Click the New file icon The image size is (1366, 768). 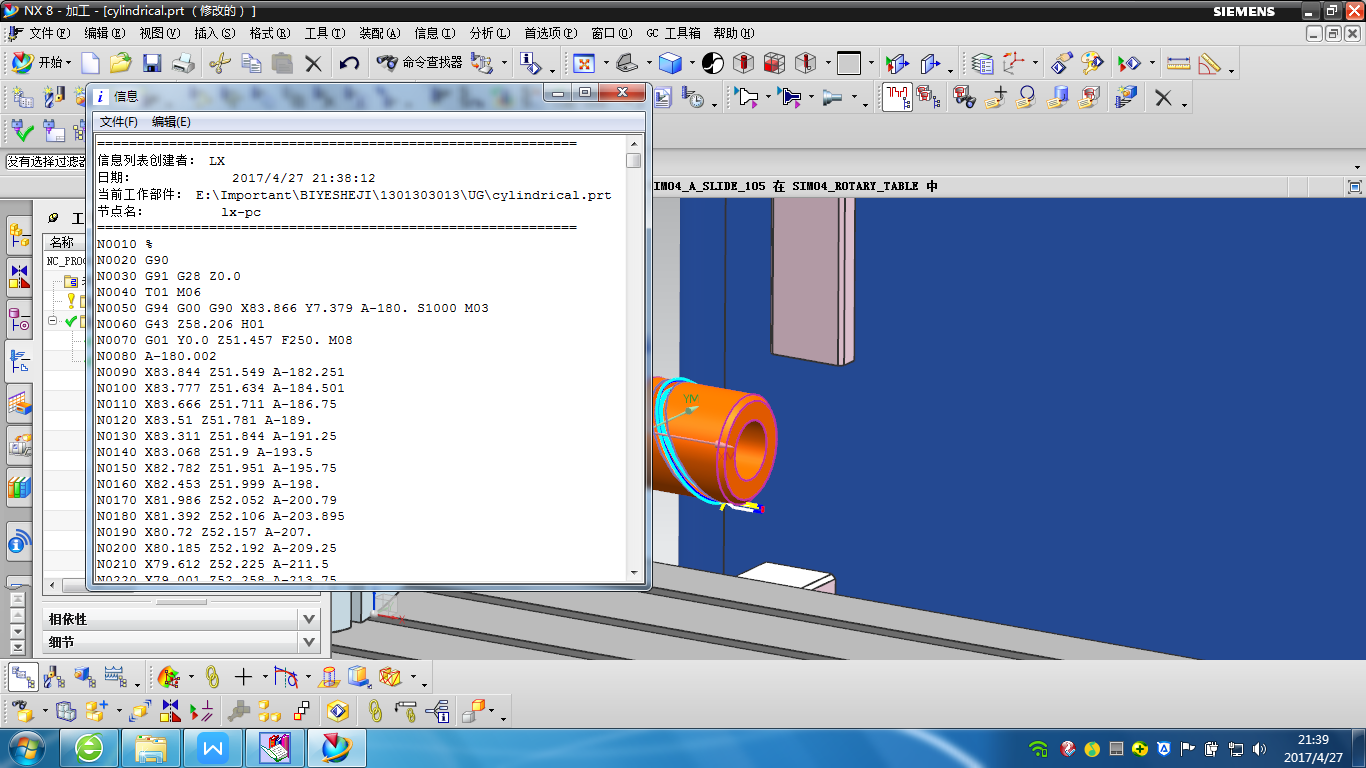click(90, 63)
